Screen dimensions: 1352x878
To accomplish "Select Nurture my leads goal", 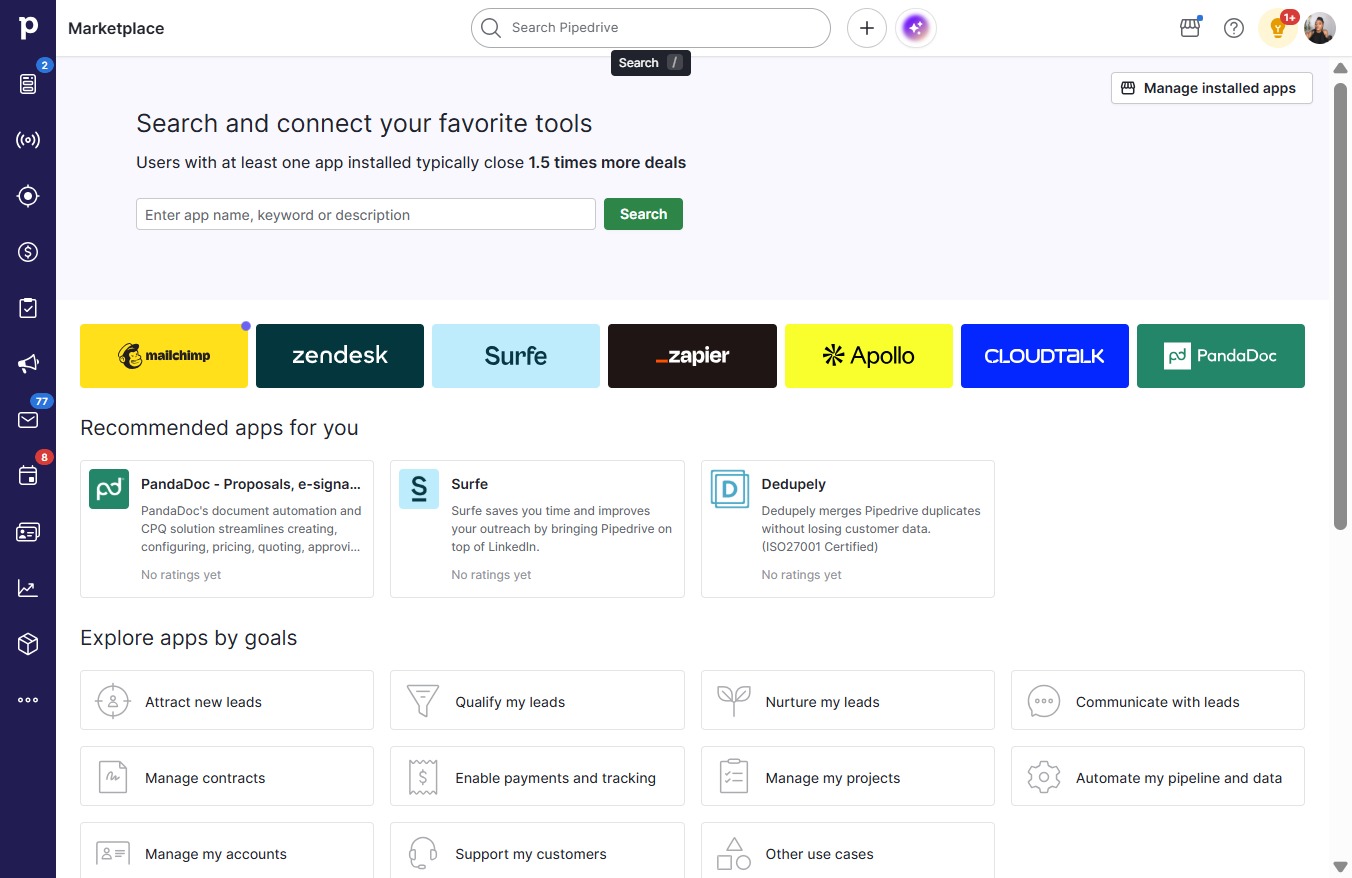I will [x=848, y=700].
